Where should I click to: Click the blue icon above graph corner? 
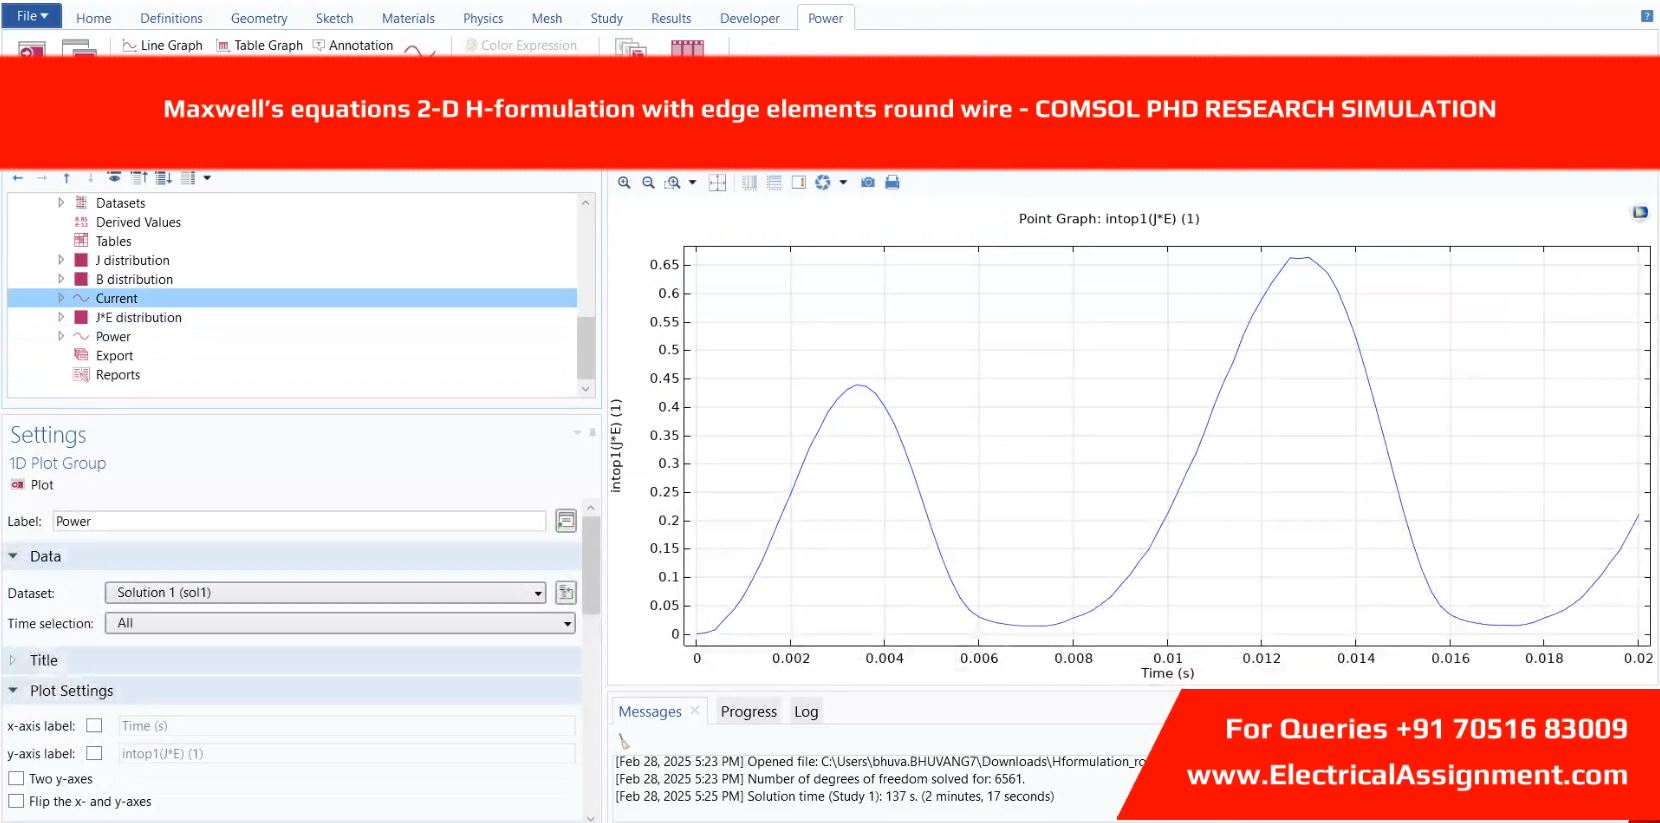1640,212
